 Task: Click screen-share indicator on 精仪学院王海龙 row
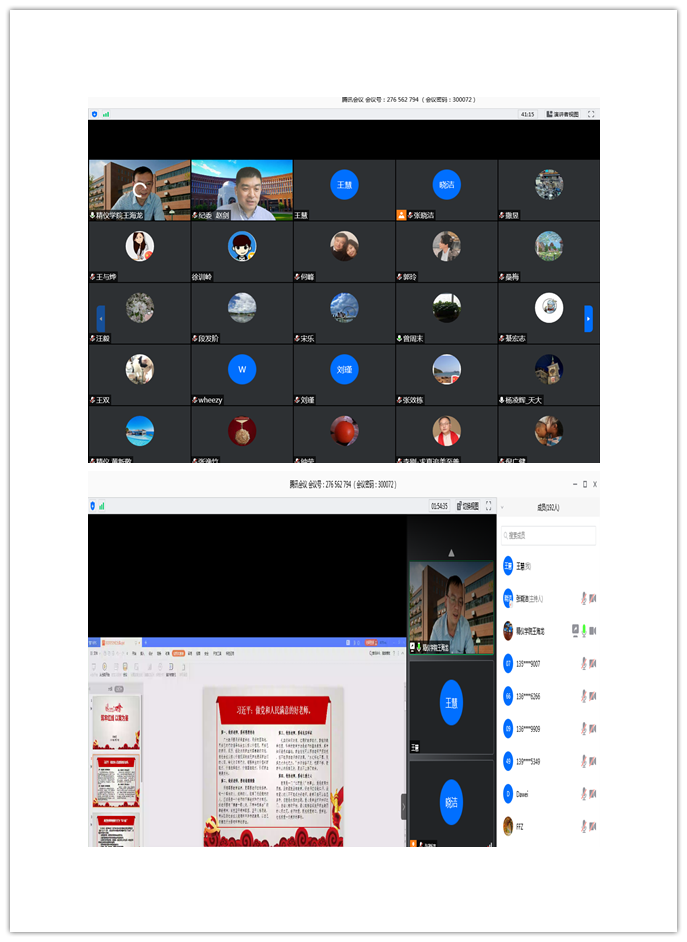(575, 630)
